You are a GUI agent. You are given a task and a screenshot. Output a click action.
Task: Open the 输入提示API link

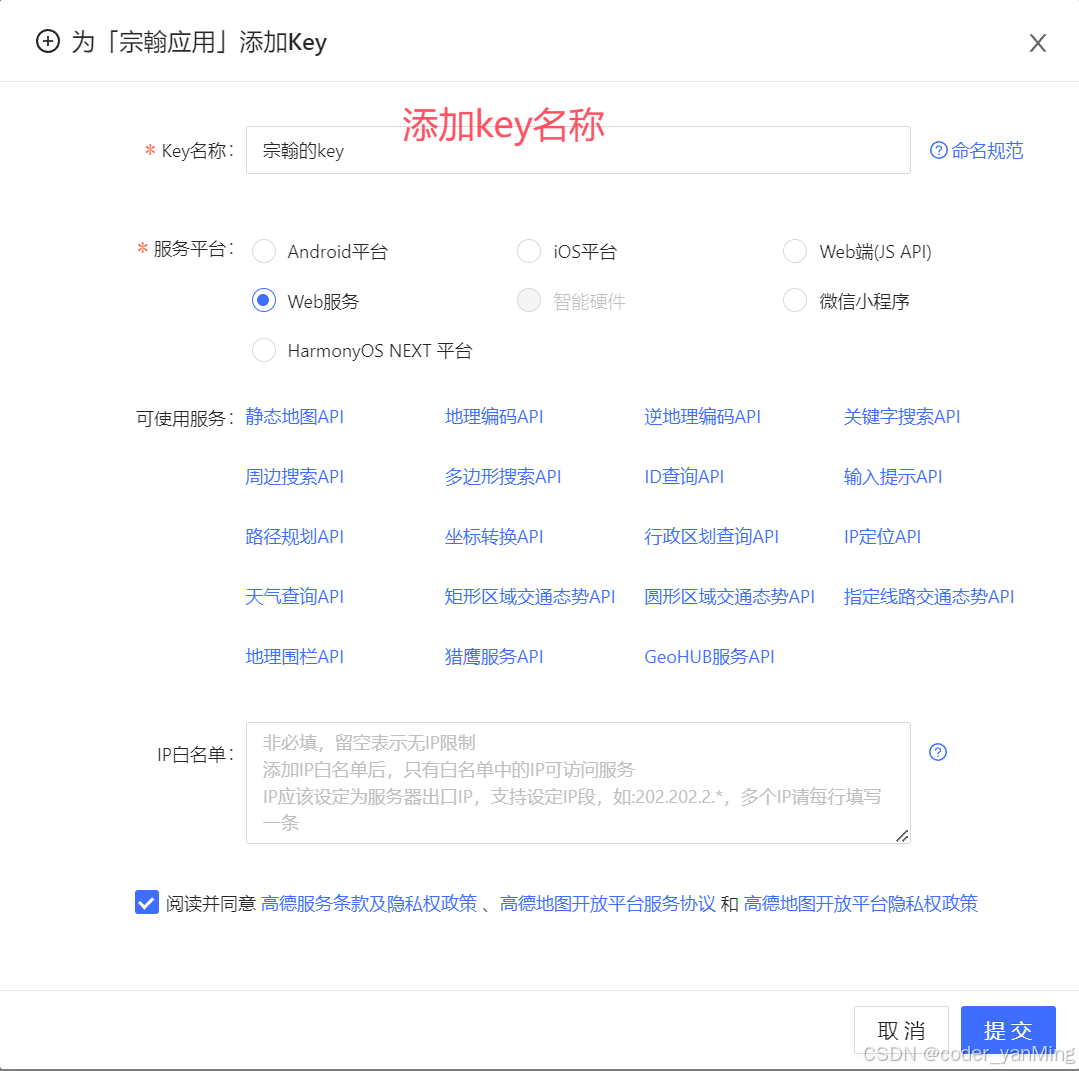(893, 476)
